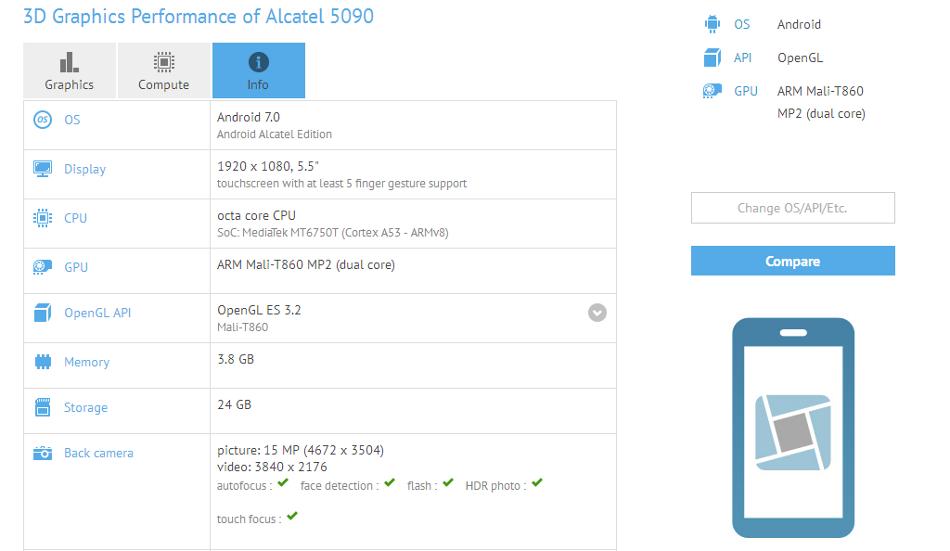Screen dimensions: 950x551
Task: Click the touchscreen gesture support text
Action: point(342,183)
